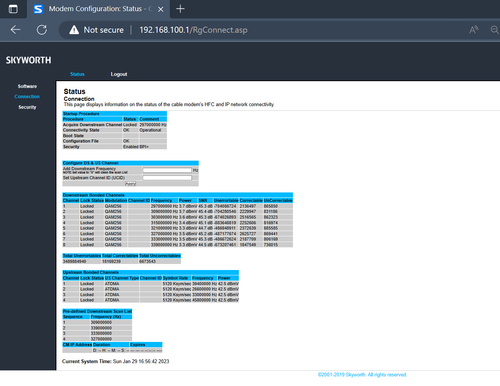Screen dimensions: 500x386
Task: Click the Modulation column header in downstream table
Action: (x=116, y=200)
